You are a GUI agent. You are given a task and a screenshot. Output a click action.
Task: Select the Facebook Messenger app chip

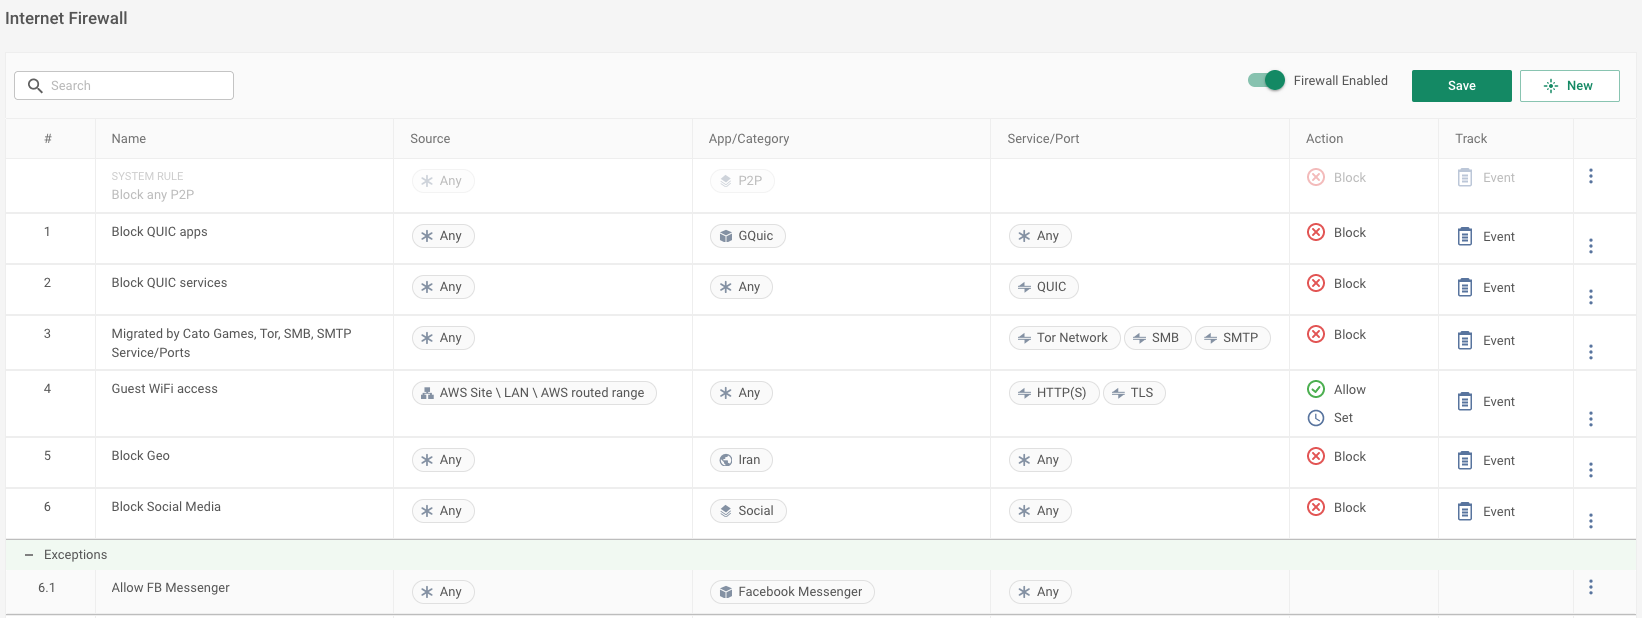pyautogui.click(x=792, y=592)
